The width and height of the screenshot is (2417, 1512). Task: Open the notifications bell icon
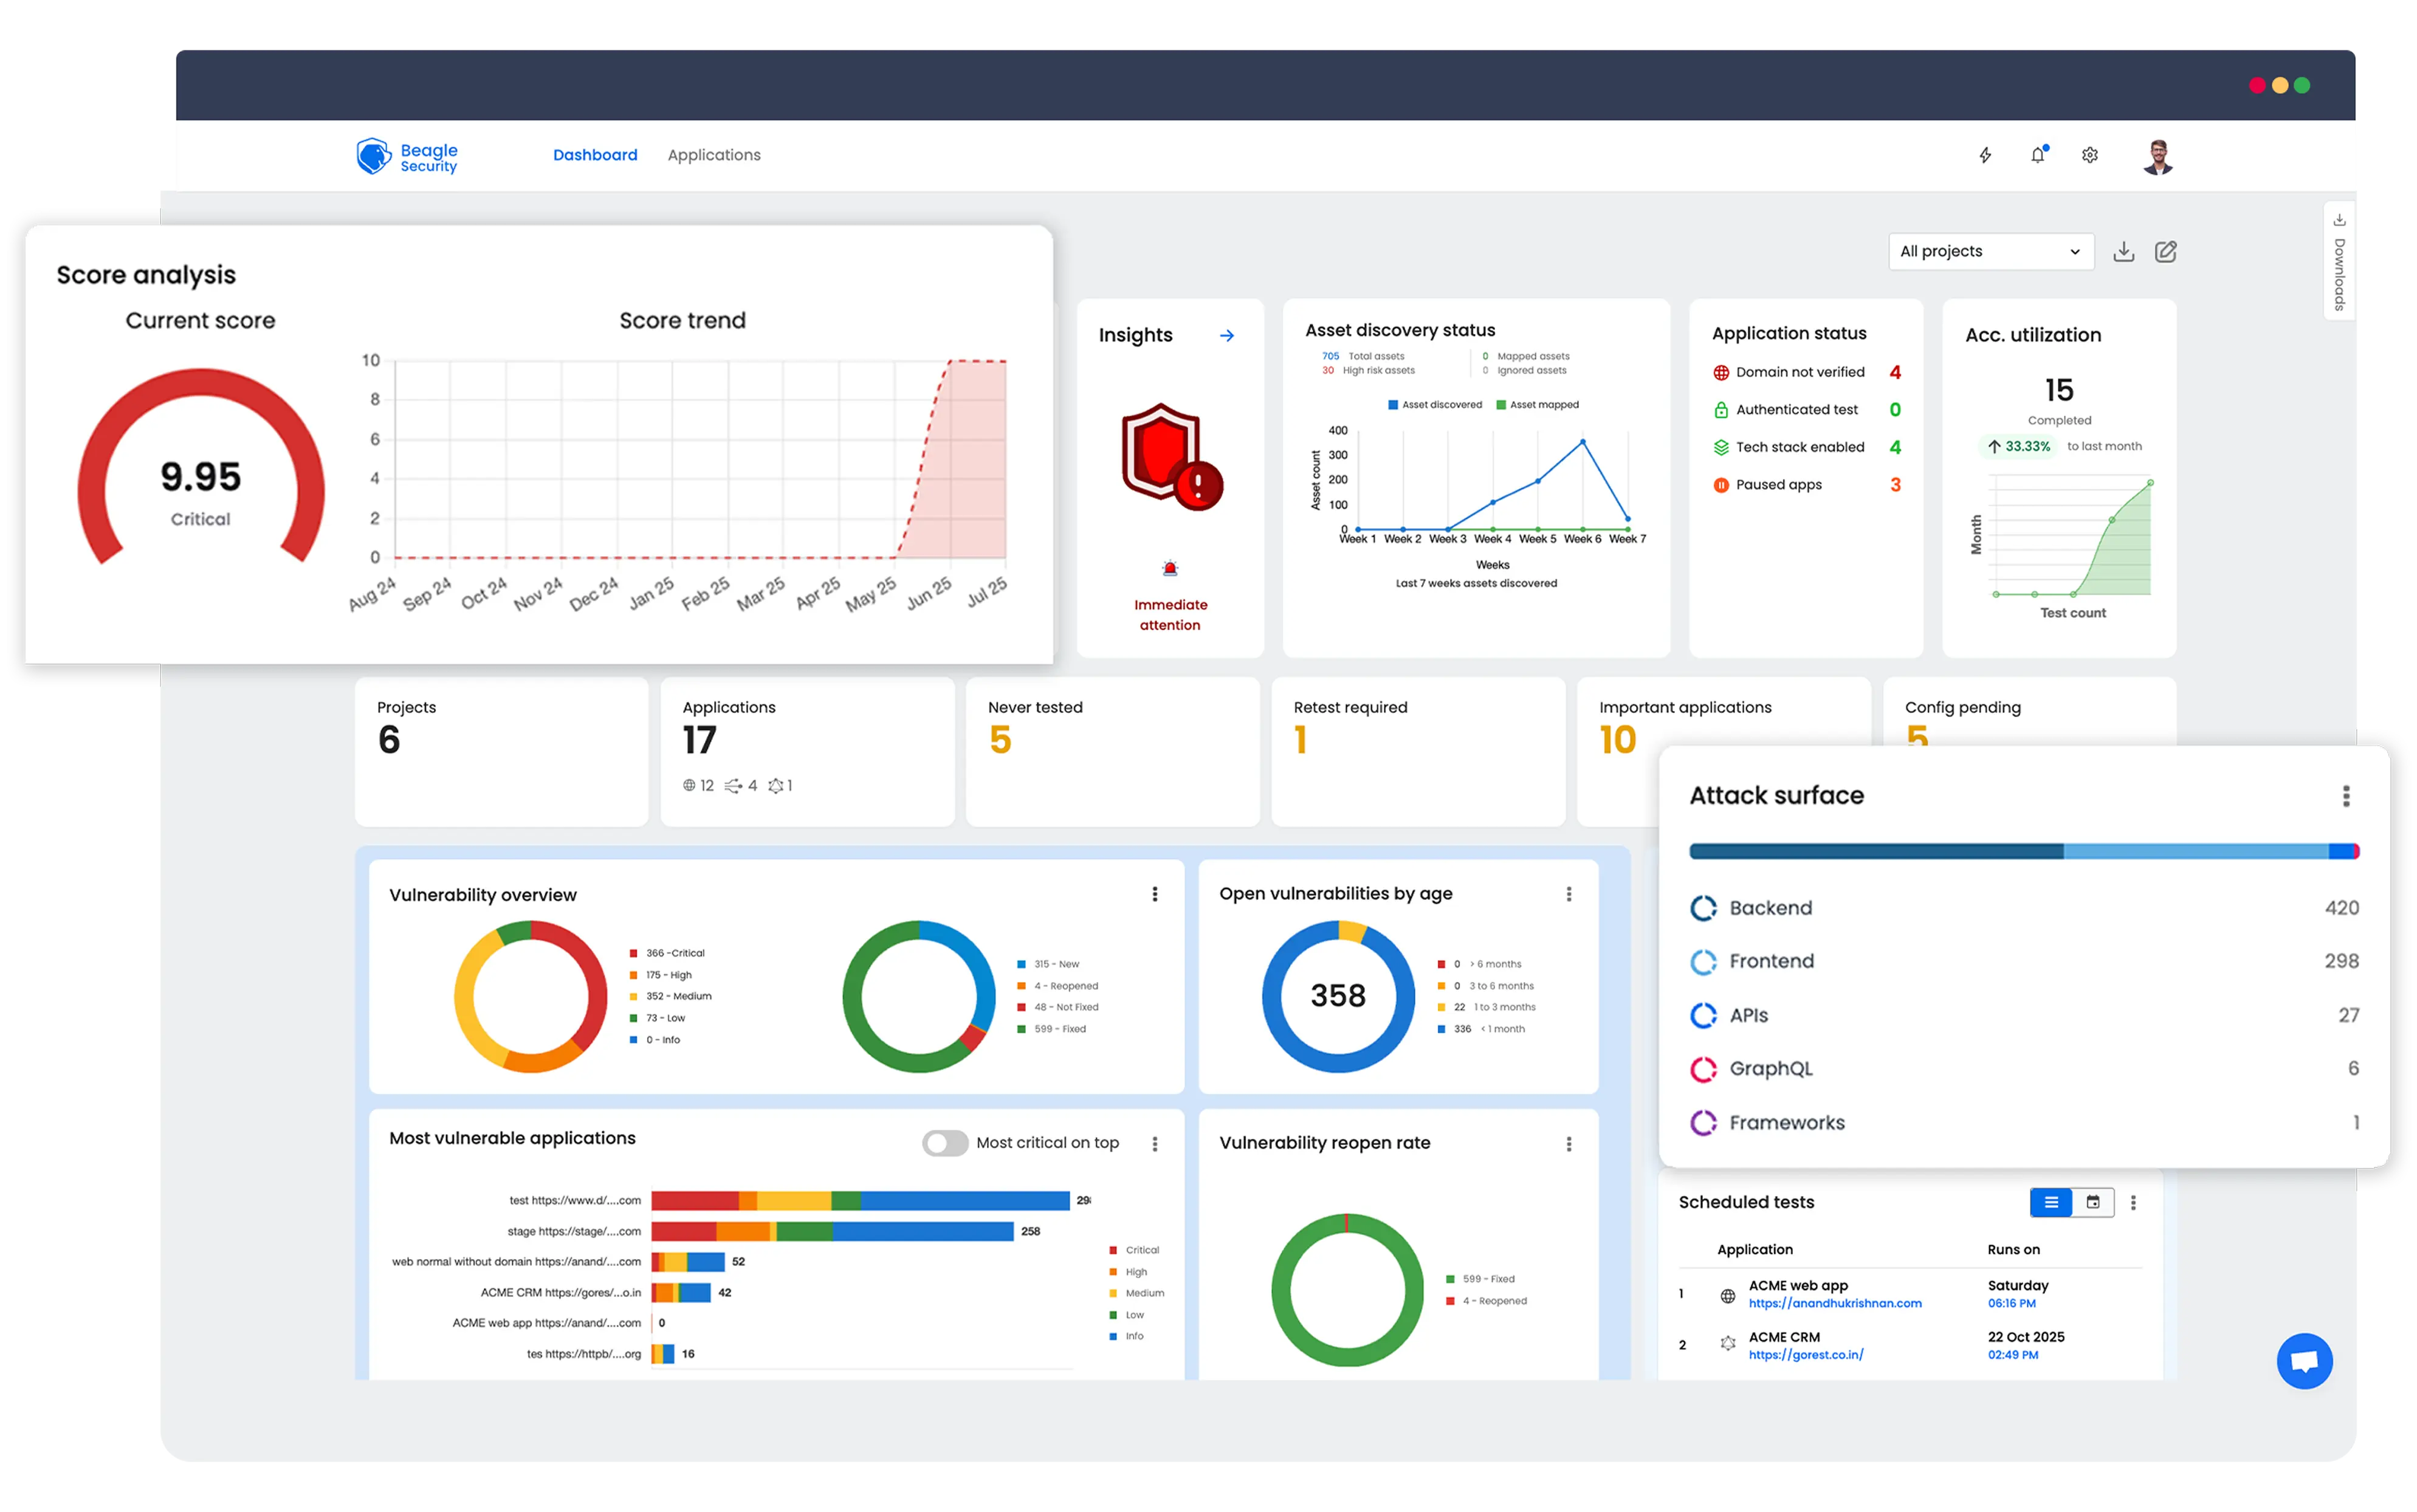pyautogui.click(x=2037, y=155)
